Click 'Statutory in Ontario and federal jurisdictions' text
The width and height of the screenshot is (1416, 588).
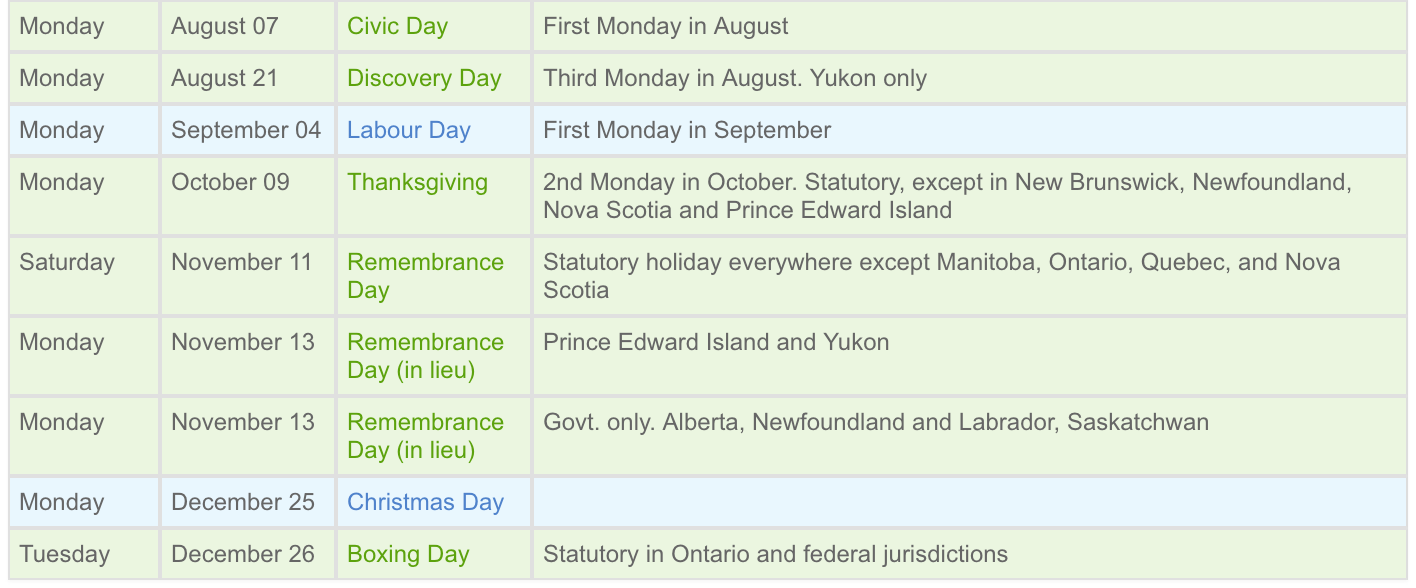(x=775, y=554)
